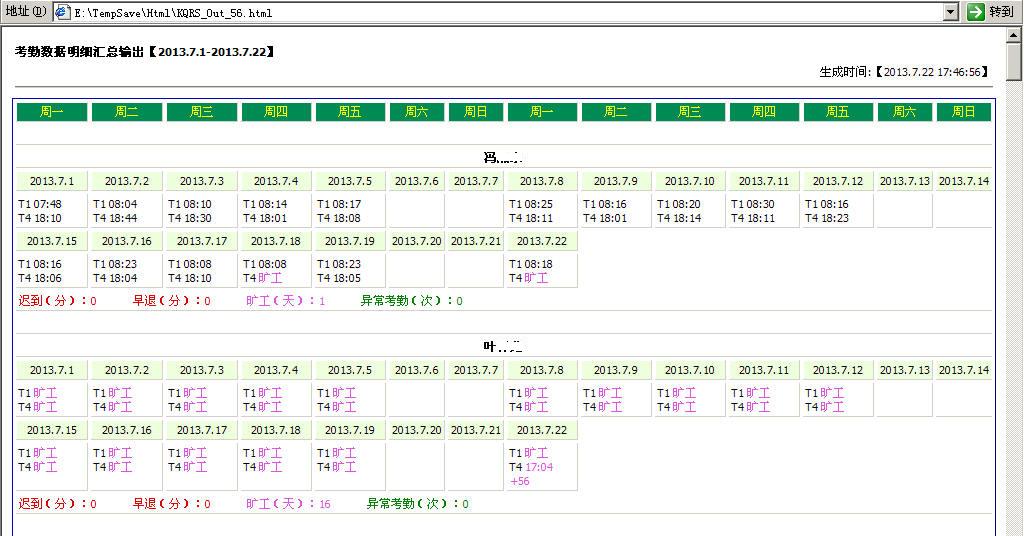Click the 生成时间 2013.7.22 17:46:56 text

pos(905,72)
